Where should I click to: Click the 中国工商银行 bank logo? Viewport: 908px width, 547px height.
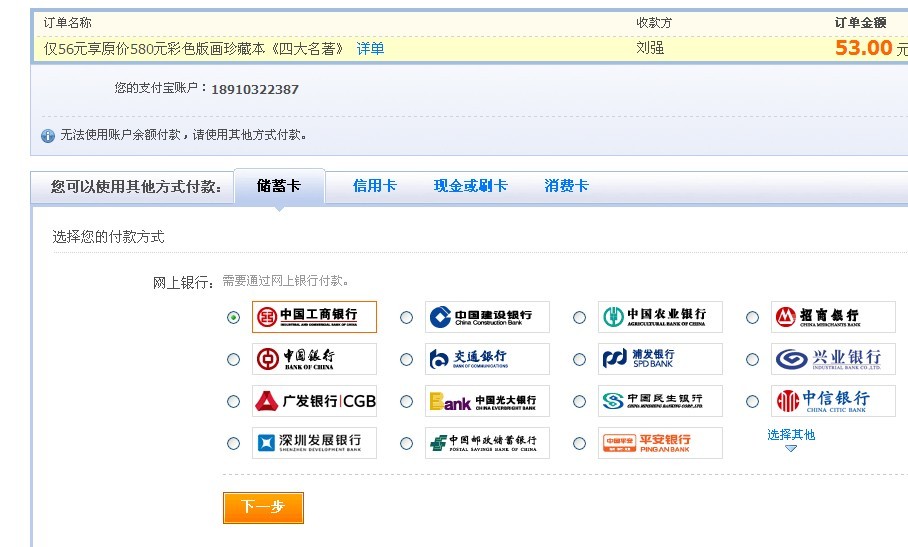314,317
